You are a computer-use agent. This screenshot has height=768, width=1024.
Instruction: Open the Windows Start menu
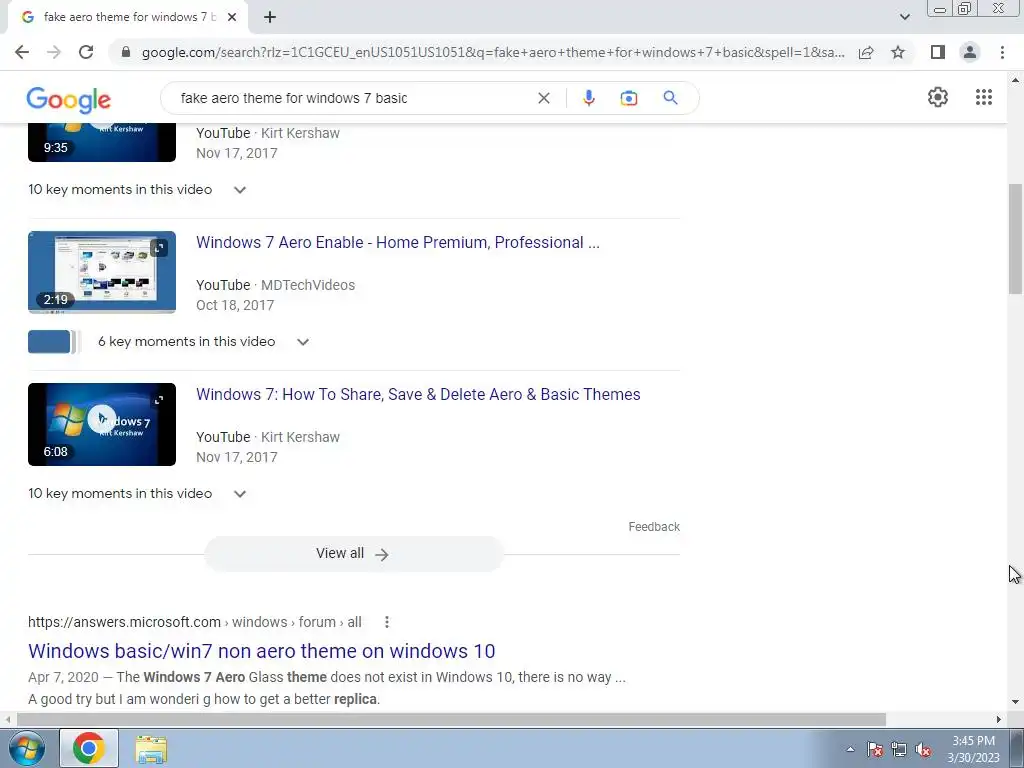[26, 748]
